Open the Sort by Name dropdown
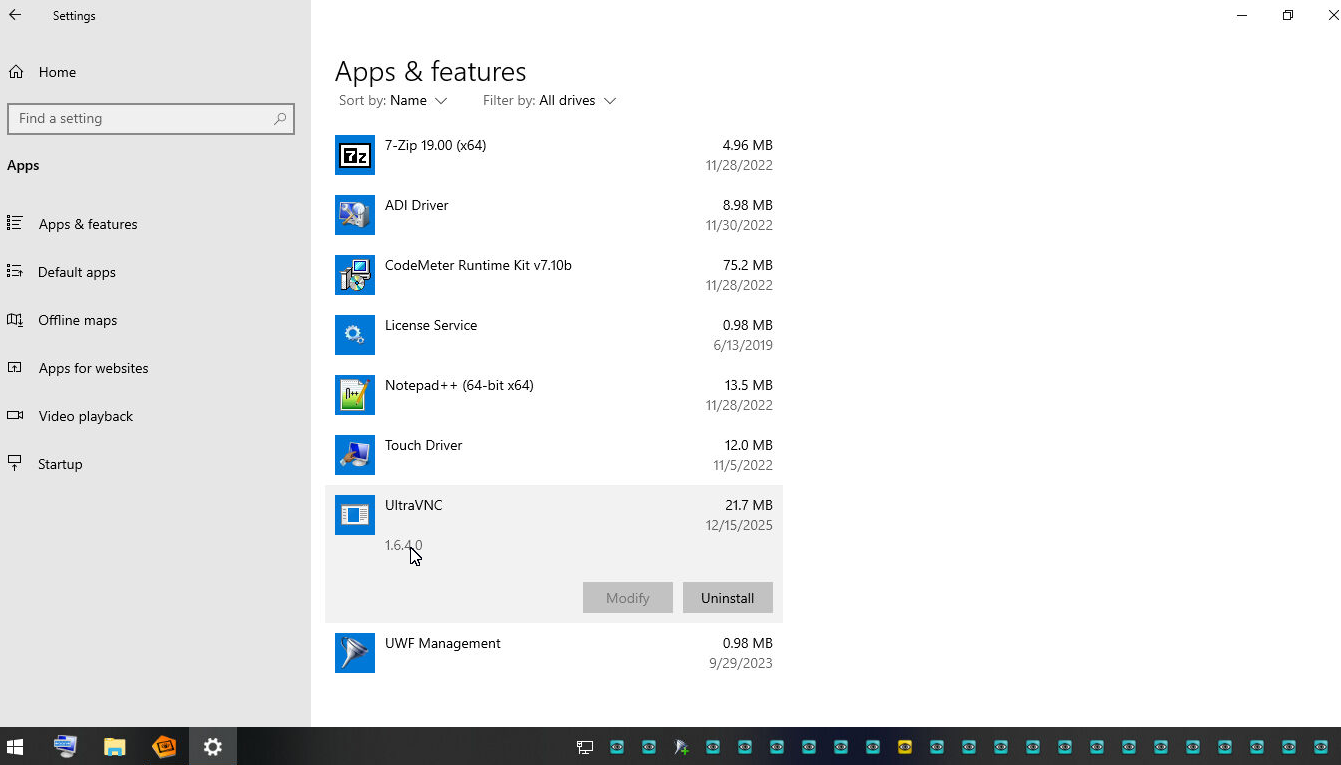The height and width of the screenshot is (765, 1341). coord(393,100)
